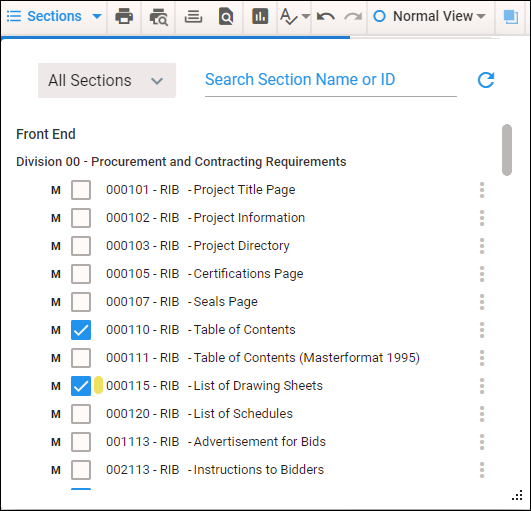Image resolution: width=531 pixels, height=511 pixels.
Task: Open section 000120 - RIB - List of Schedules
Action: (199, 414)
